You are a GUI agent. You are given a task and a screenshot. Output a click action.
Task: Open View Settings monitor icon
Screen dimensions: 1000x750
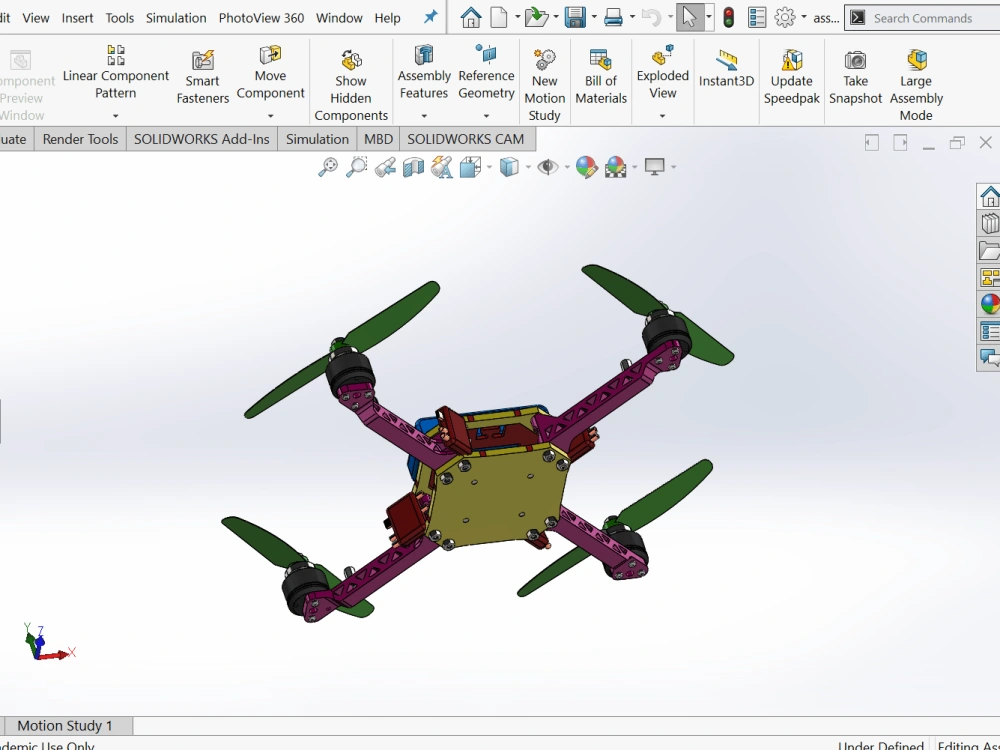tap(654, 167)
